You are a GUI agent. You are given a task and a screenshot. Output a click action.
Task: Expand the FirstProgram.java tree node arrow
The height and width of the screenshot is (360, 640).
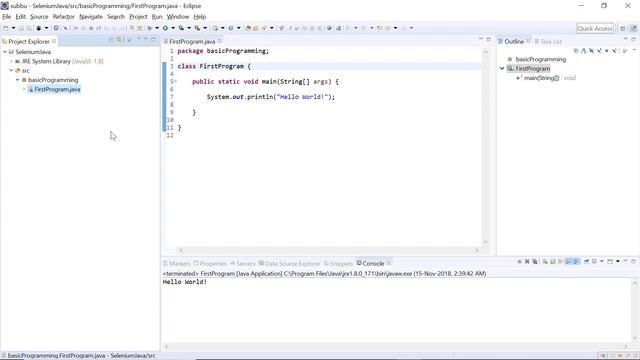point(24,89)
